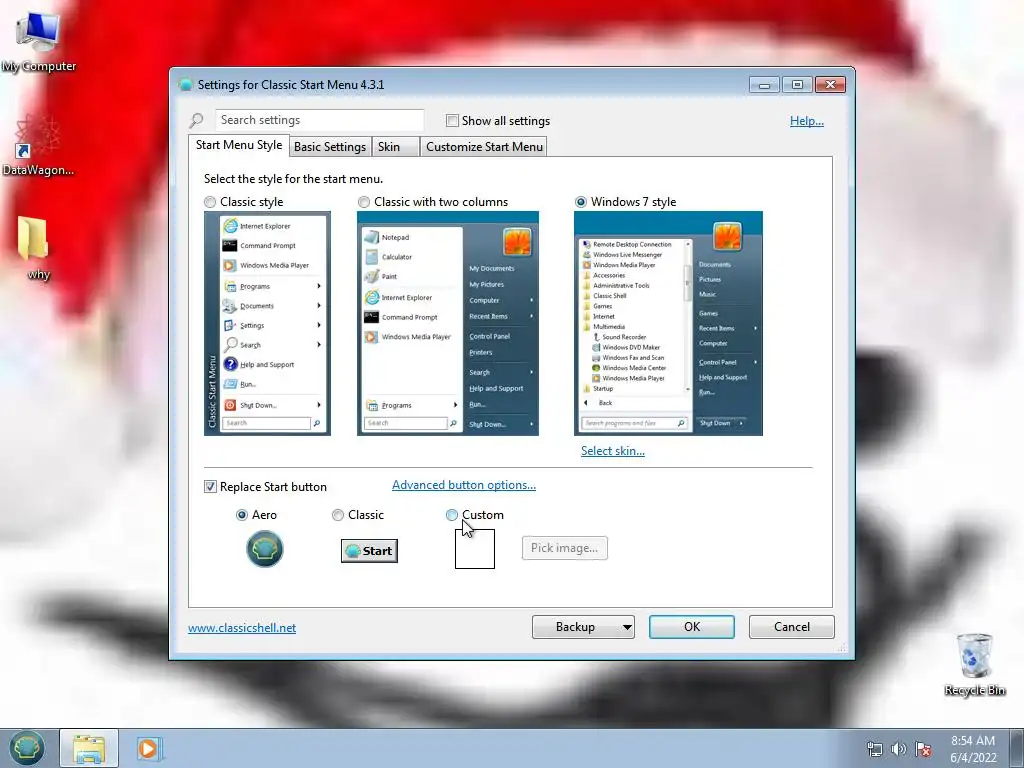The image size is (1024, 768).
Task: Select the 'why' folder on desktop
Action: coord(34,248)
